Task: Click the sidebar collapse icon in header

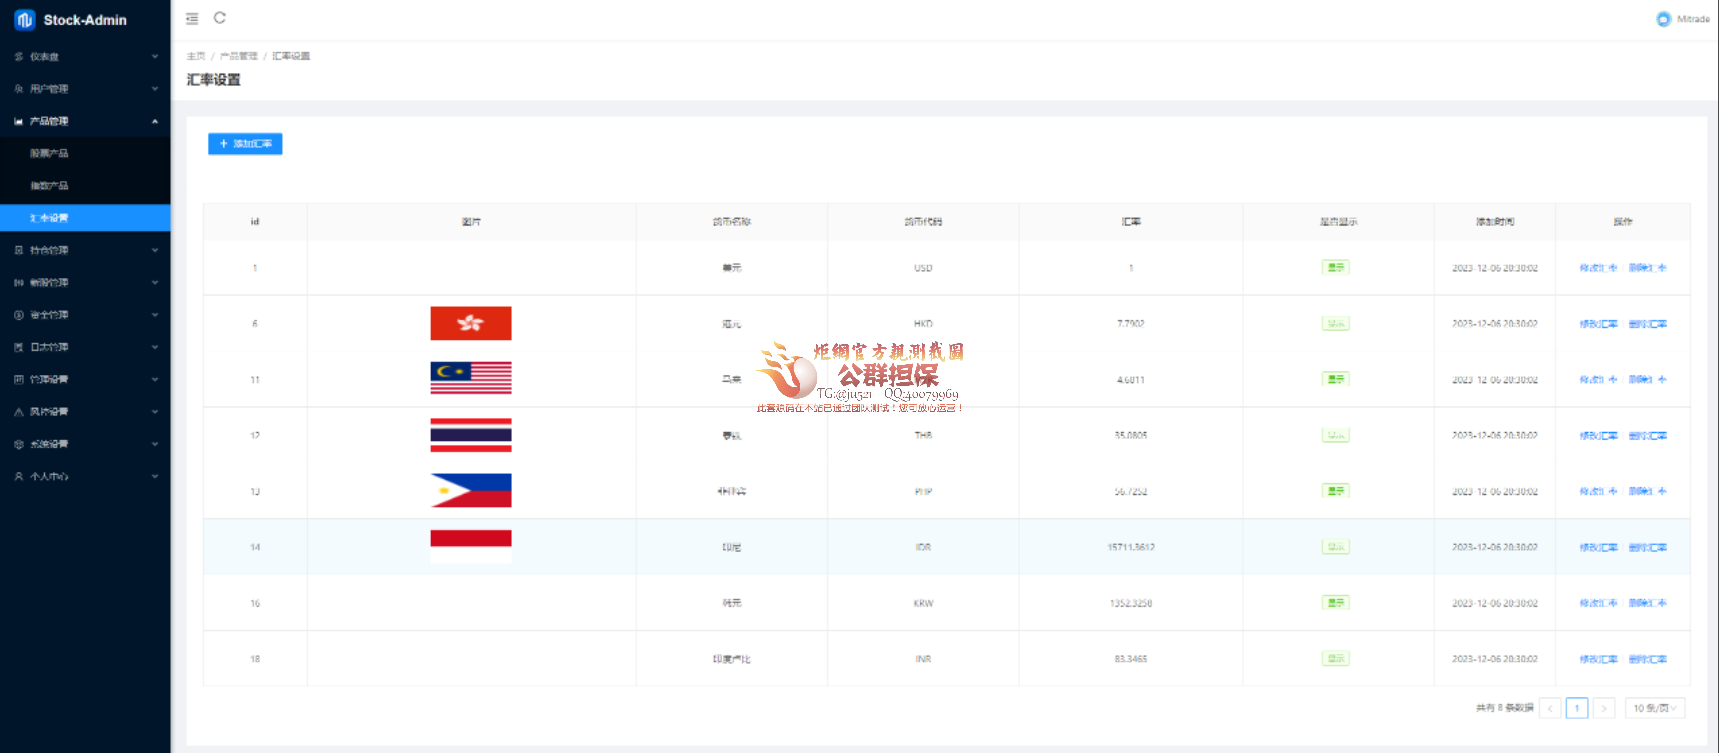Action: pyautogui.click(x=192, y=19)
